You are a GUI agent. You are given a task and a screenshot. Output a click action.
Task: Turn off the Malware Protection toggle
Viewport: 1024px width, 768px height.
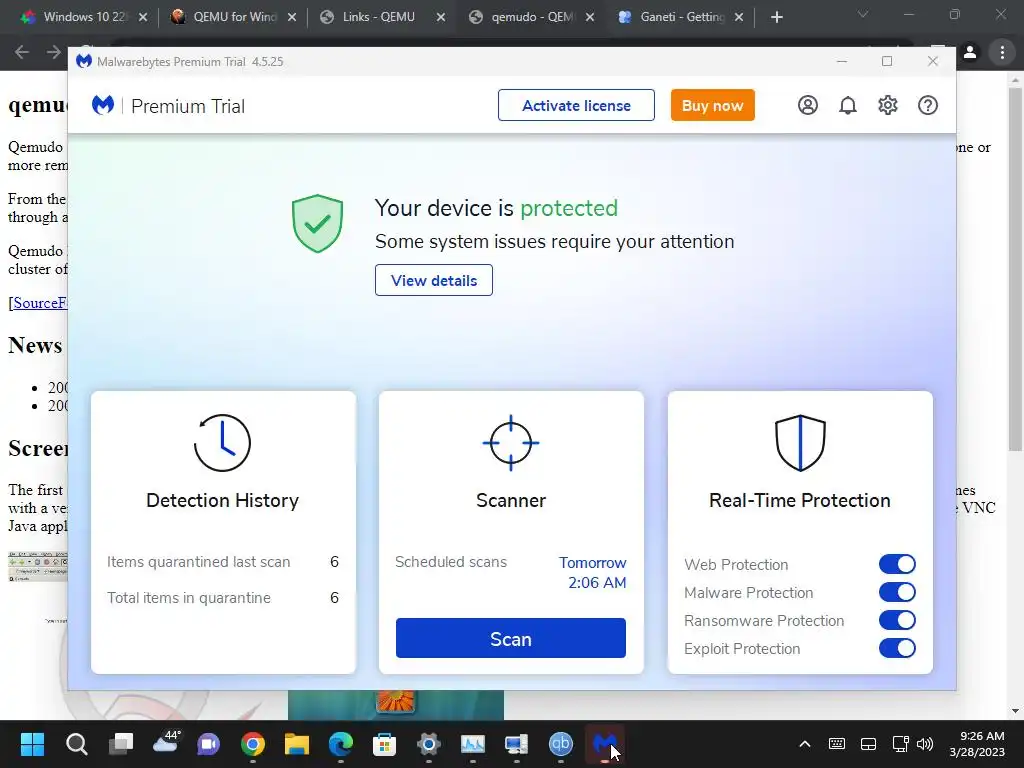click(x=897, y=592)
